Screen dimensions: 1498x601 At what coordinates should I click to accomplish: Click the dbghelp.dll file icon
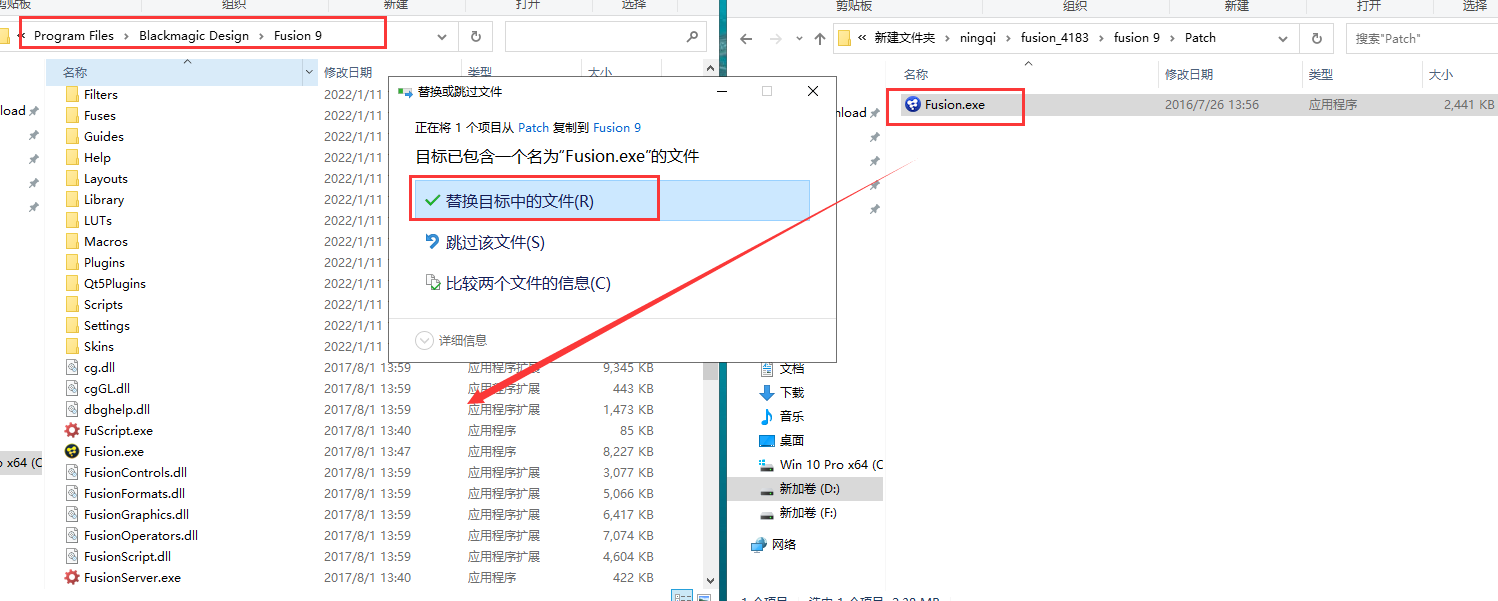pyautogui.click(x=72, y=409)
